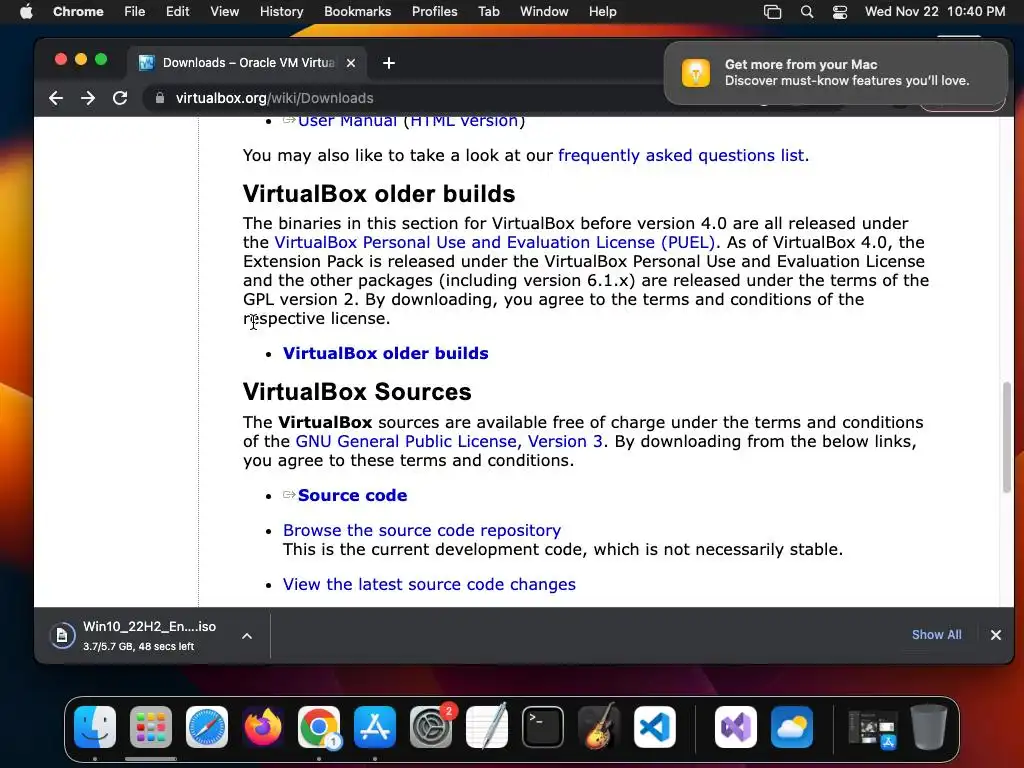Open the History menu
1024x768 pixels.
tap(281, 12)
